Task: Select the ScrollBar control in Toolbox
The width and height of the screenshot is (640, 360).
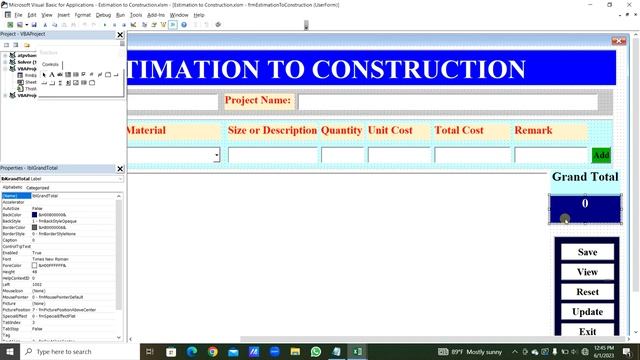Action: [x=60, y=83]
